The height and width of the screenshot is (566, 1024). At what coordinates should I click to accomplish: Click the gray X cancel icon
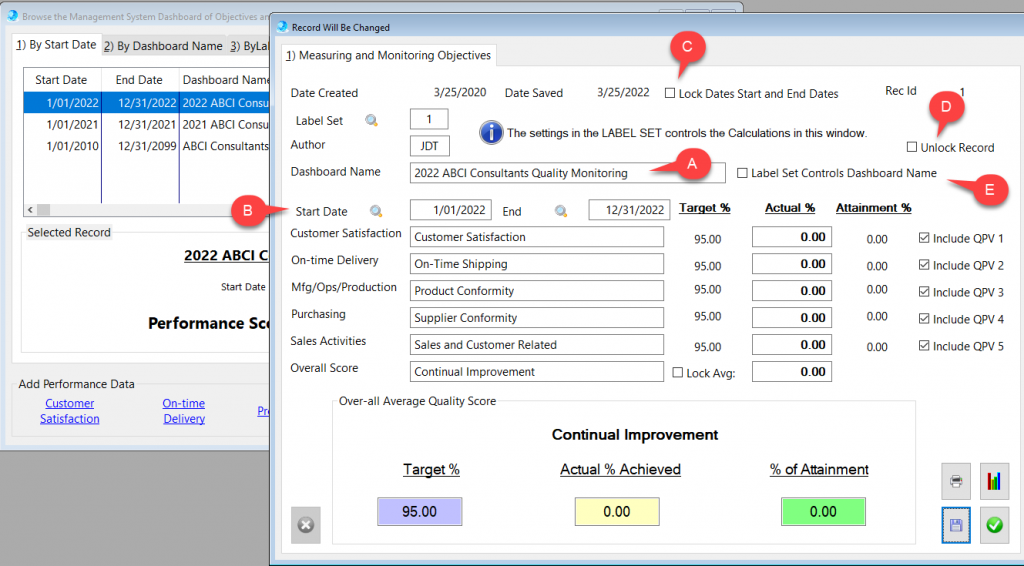click(x=306, y=525)
